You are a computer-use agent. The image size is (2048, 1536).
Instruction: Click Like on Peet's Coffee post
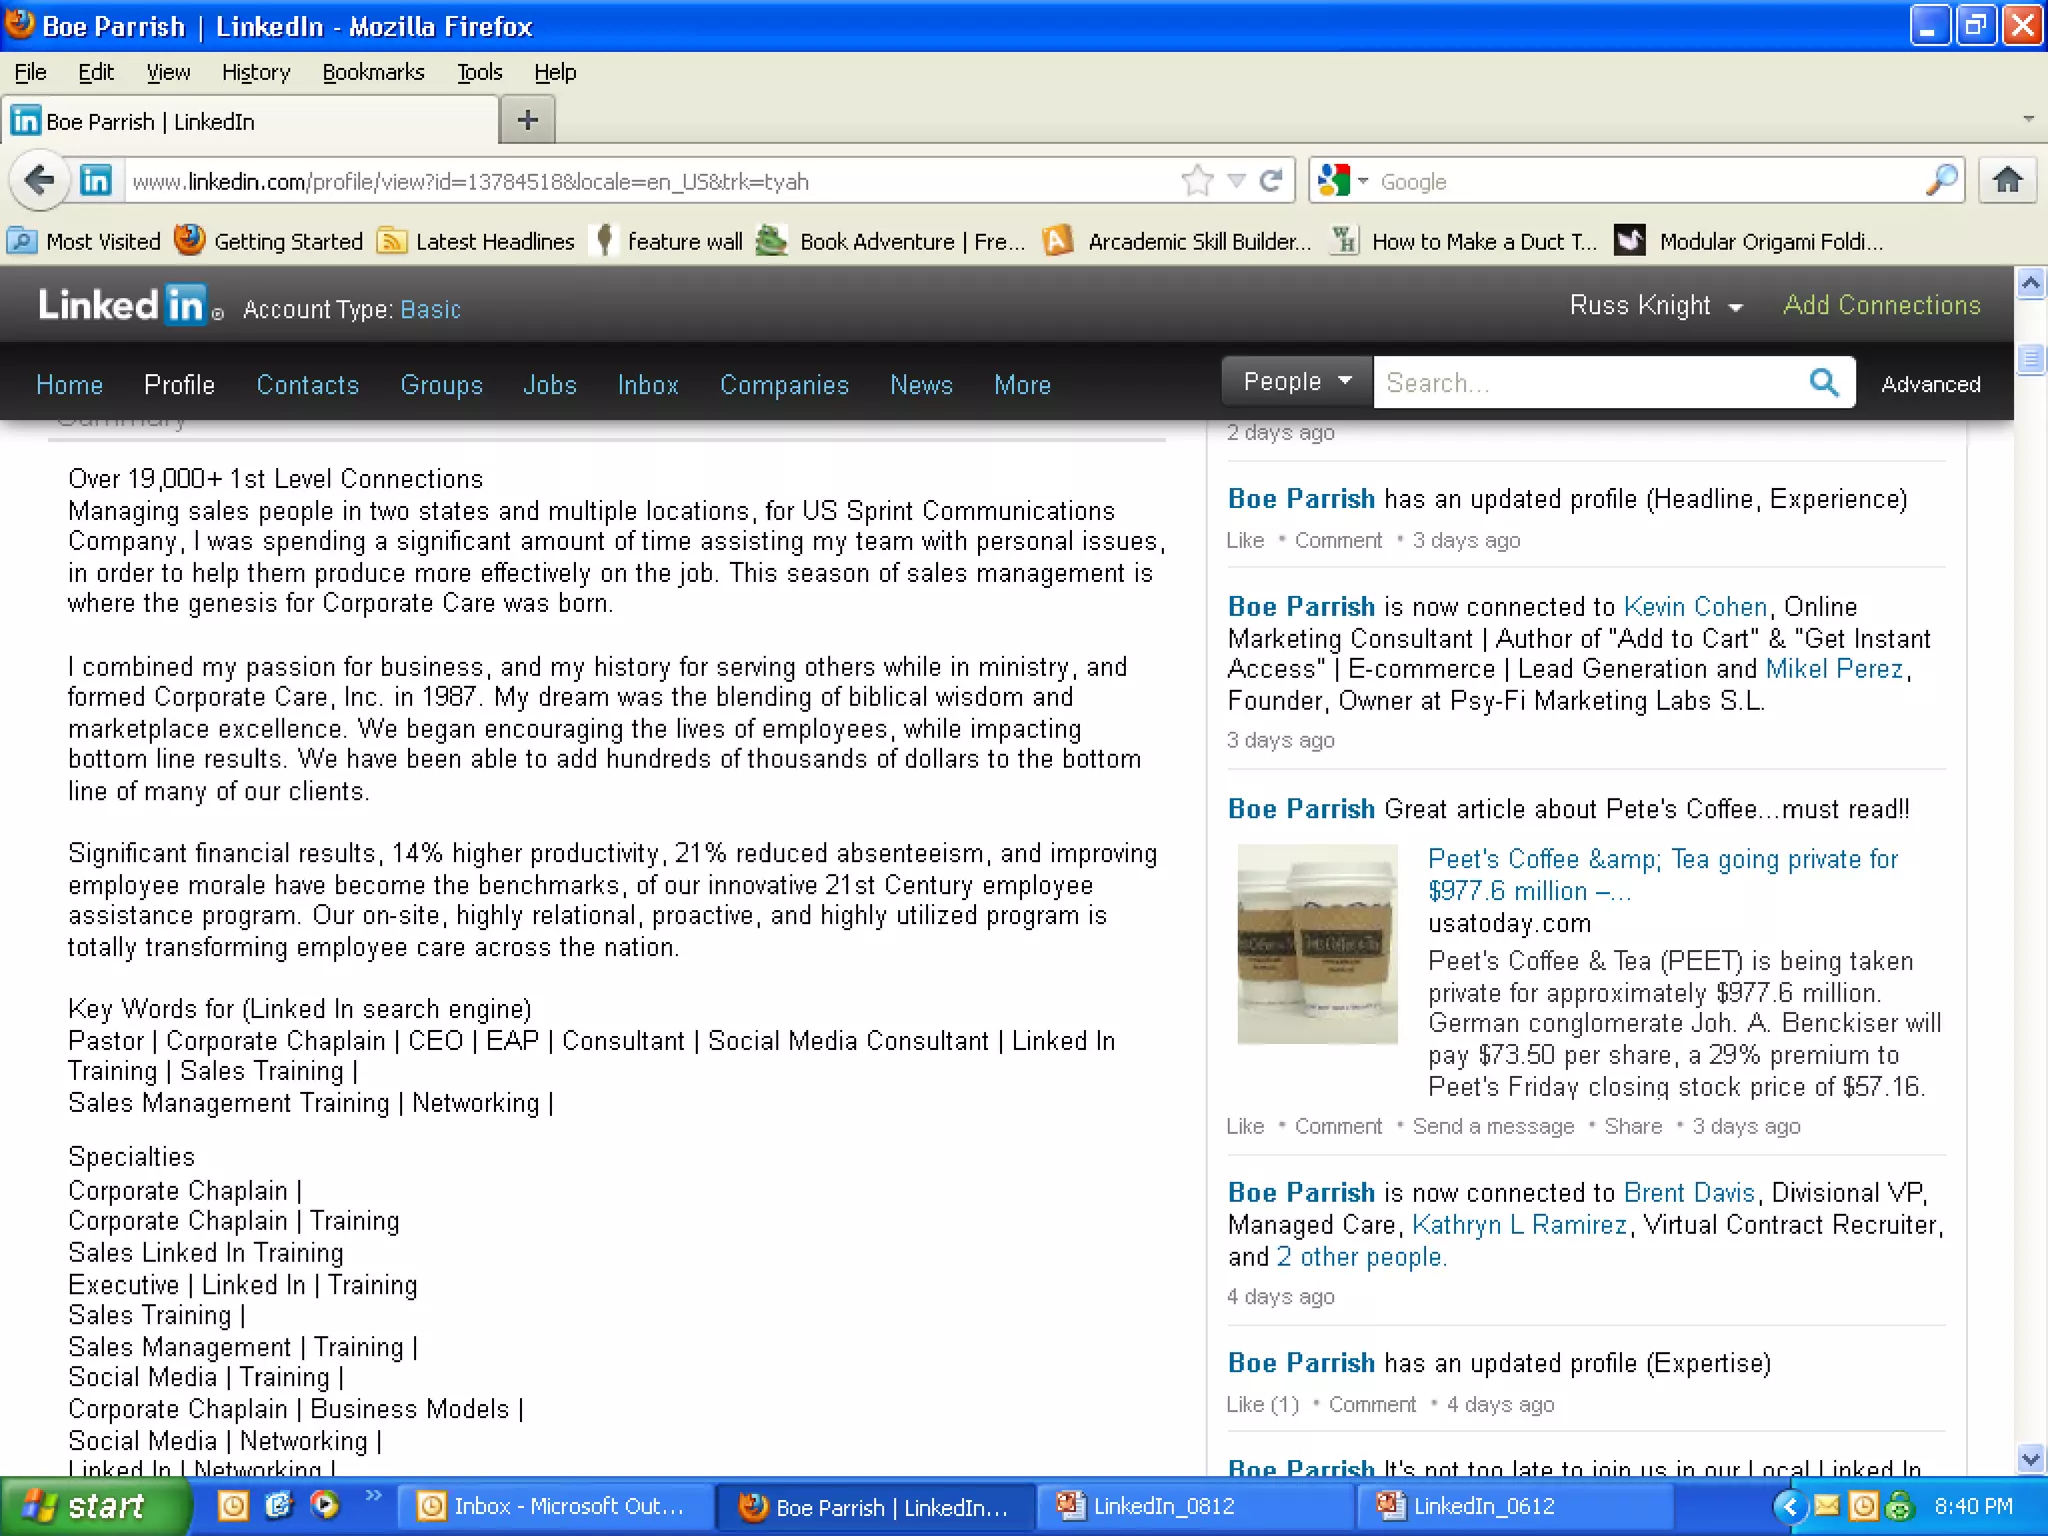[x=1245, y=1126]
